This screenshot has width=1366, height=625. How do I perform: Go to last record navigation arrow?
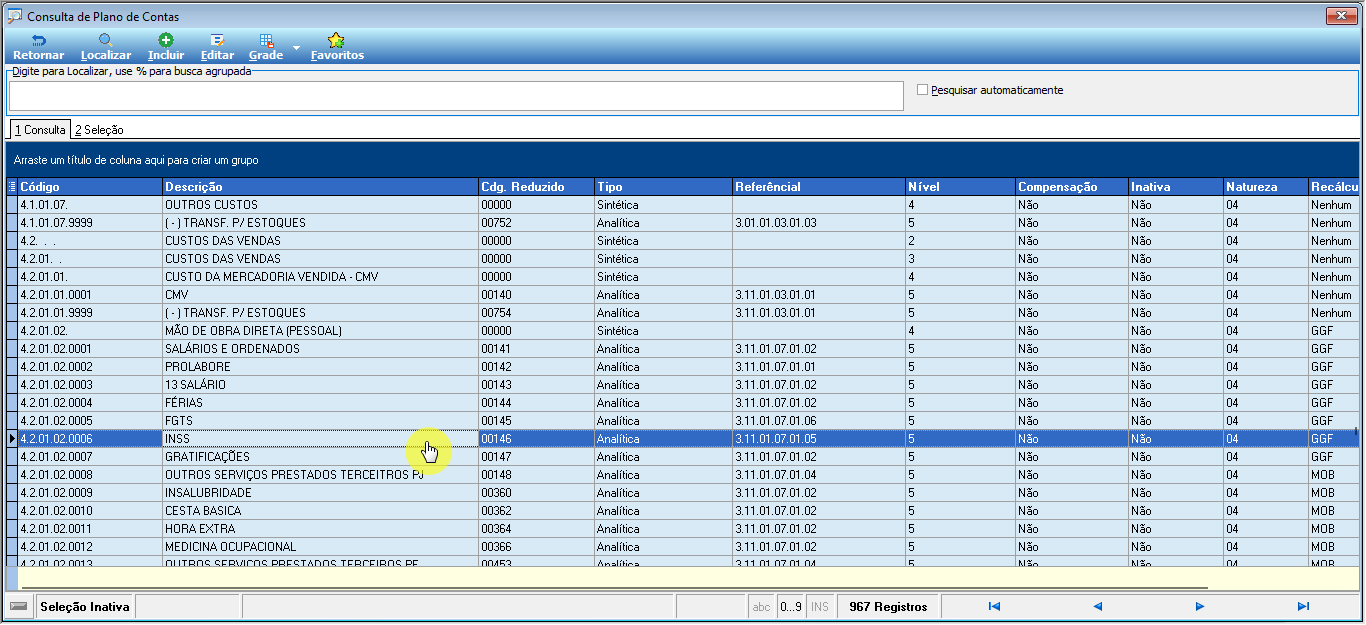[1303, 606]
